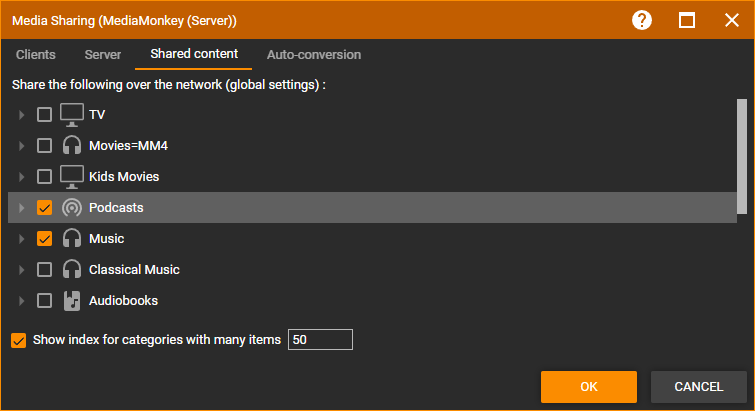
Task: Click the headphones icon next to Movies=MM4
Action: 72,146
